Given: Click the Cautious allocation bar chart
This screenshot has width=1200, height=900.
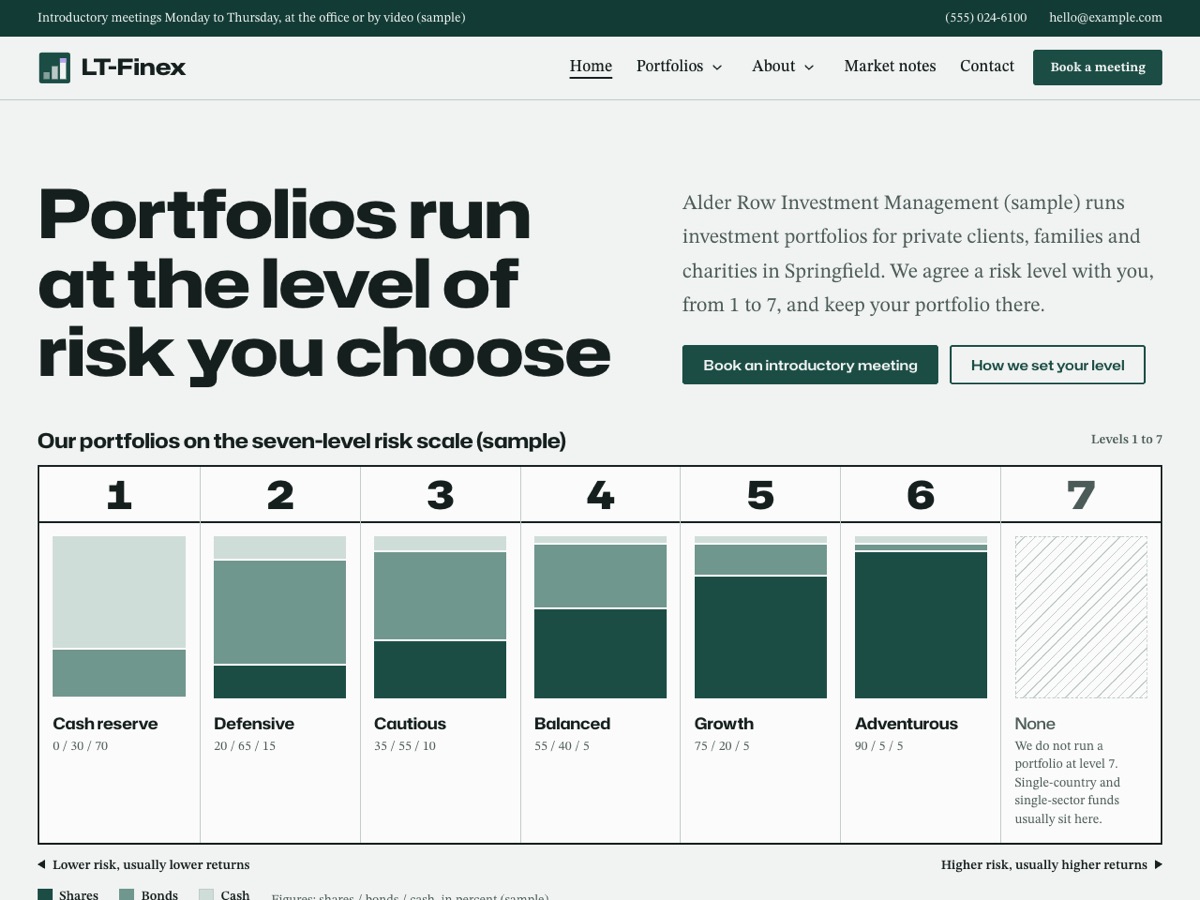Looking at the screenshot, I should pos(440,617).
